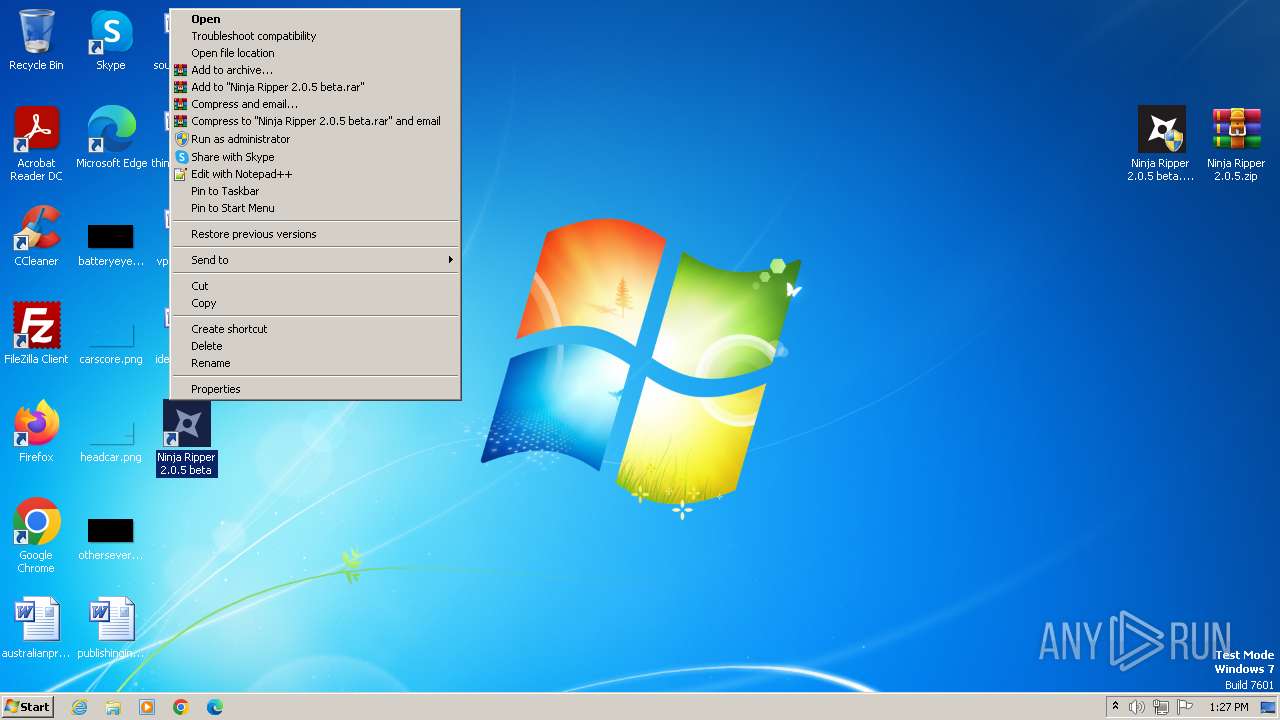The height and width of the screenshot is (720, 1280).
Task: Choose Share with Skype
Action: coord(315,157)
